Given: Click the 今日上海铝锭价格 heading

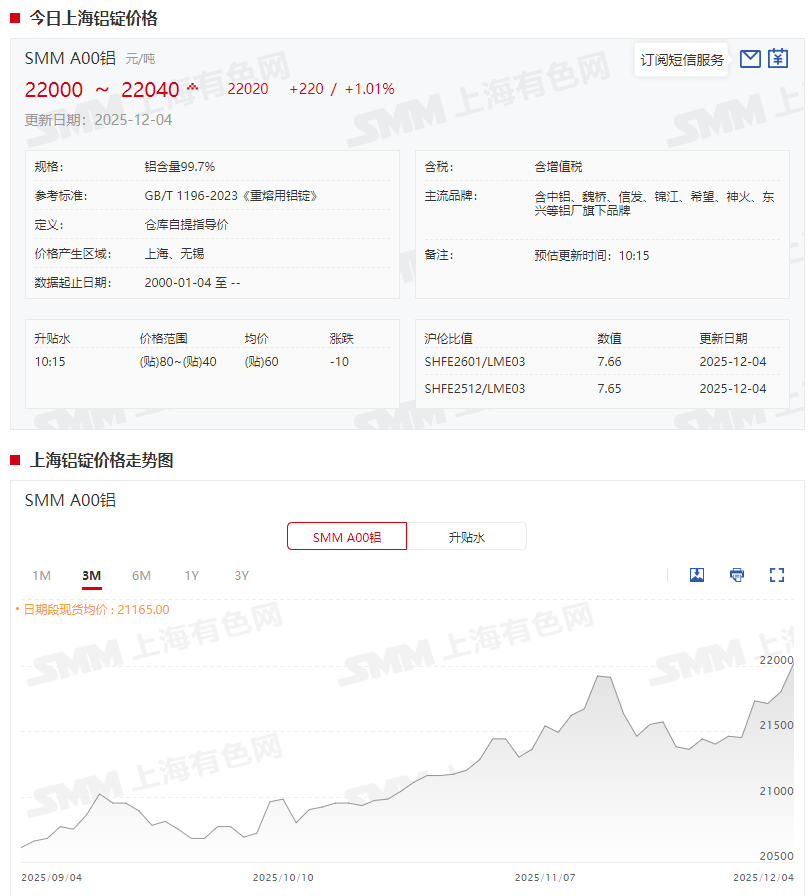Looking at the screenshot, I should point(94,18).
